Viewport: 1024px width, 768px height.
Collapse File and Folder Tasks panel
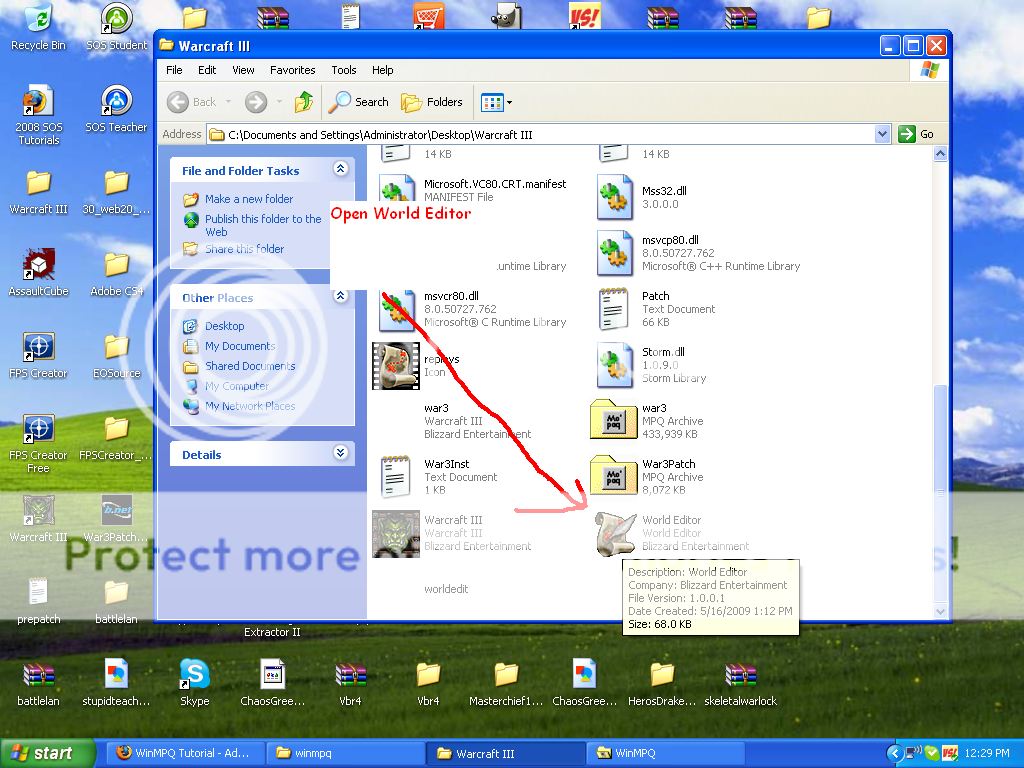340,168
